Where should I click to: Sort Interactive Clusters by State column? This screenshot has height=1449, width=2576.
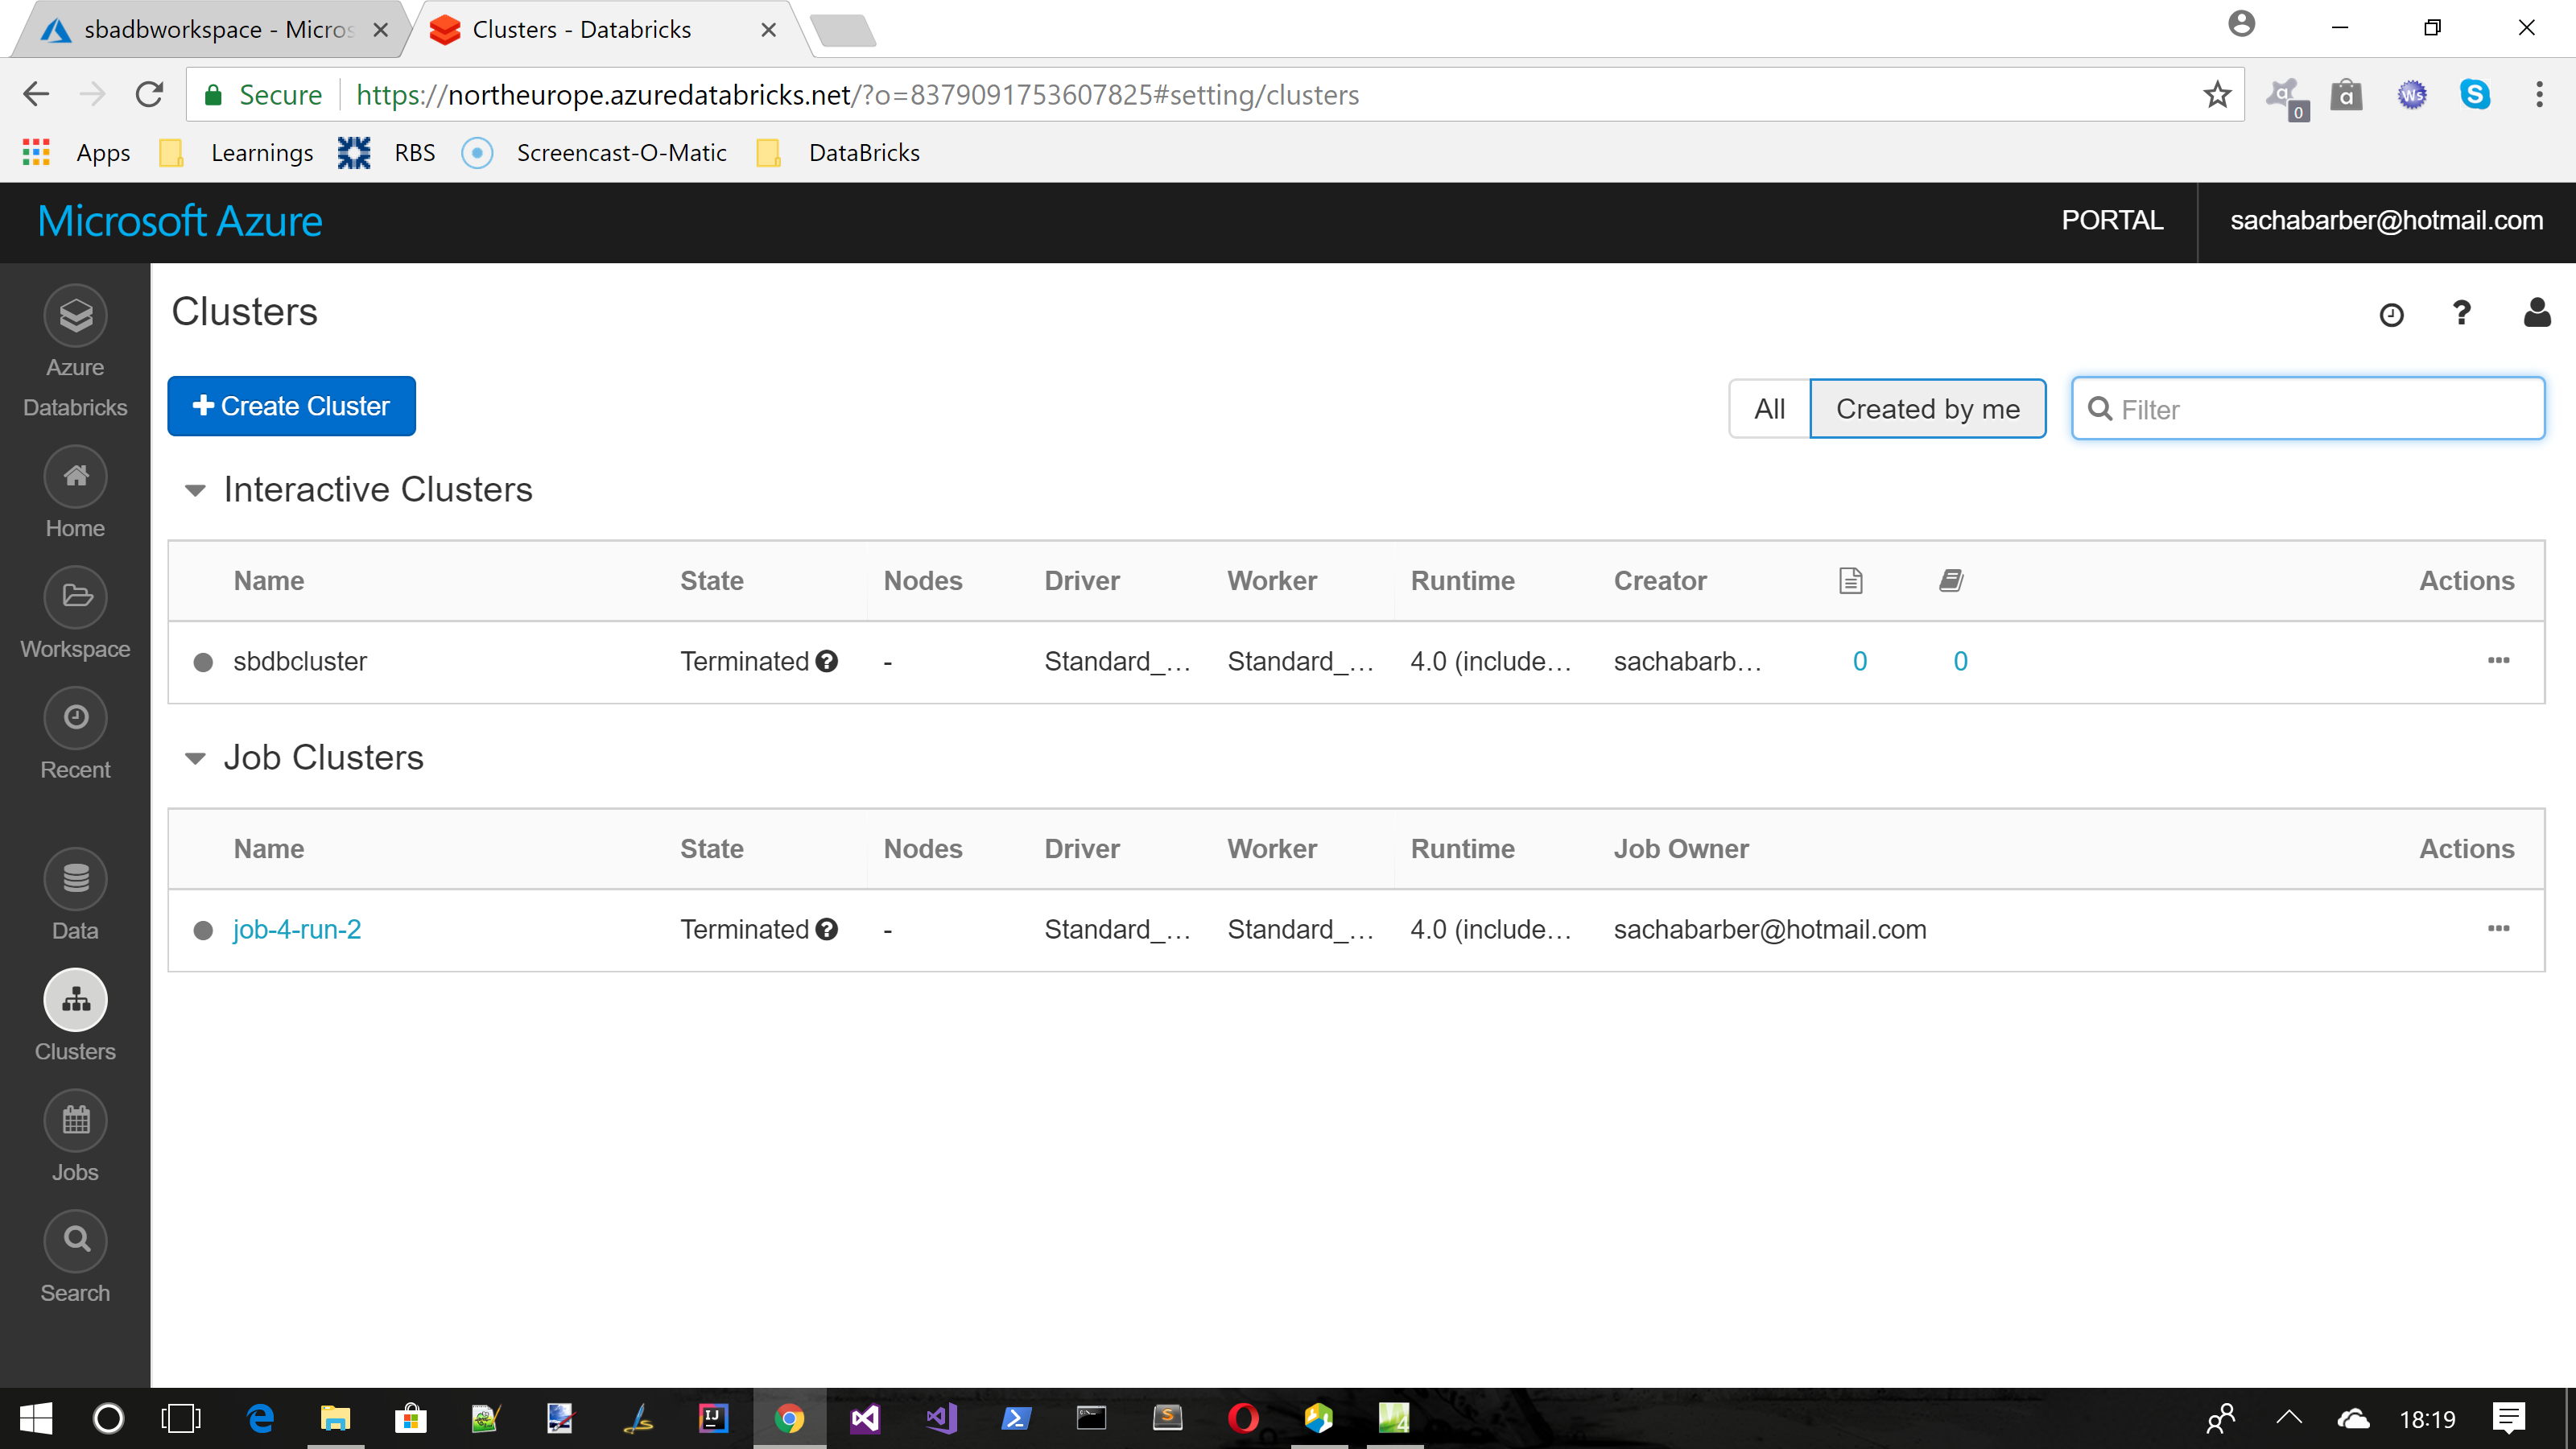tap(711, 581)
